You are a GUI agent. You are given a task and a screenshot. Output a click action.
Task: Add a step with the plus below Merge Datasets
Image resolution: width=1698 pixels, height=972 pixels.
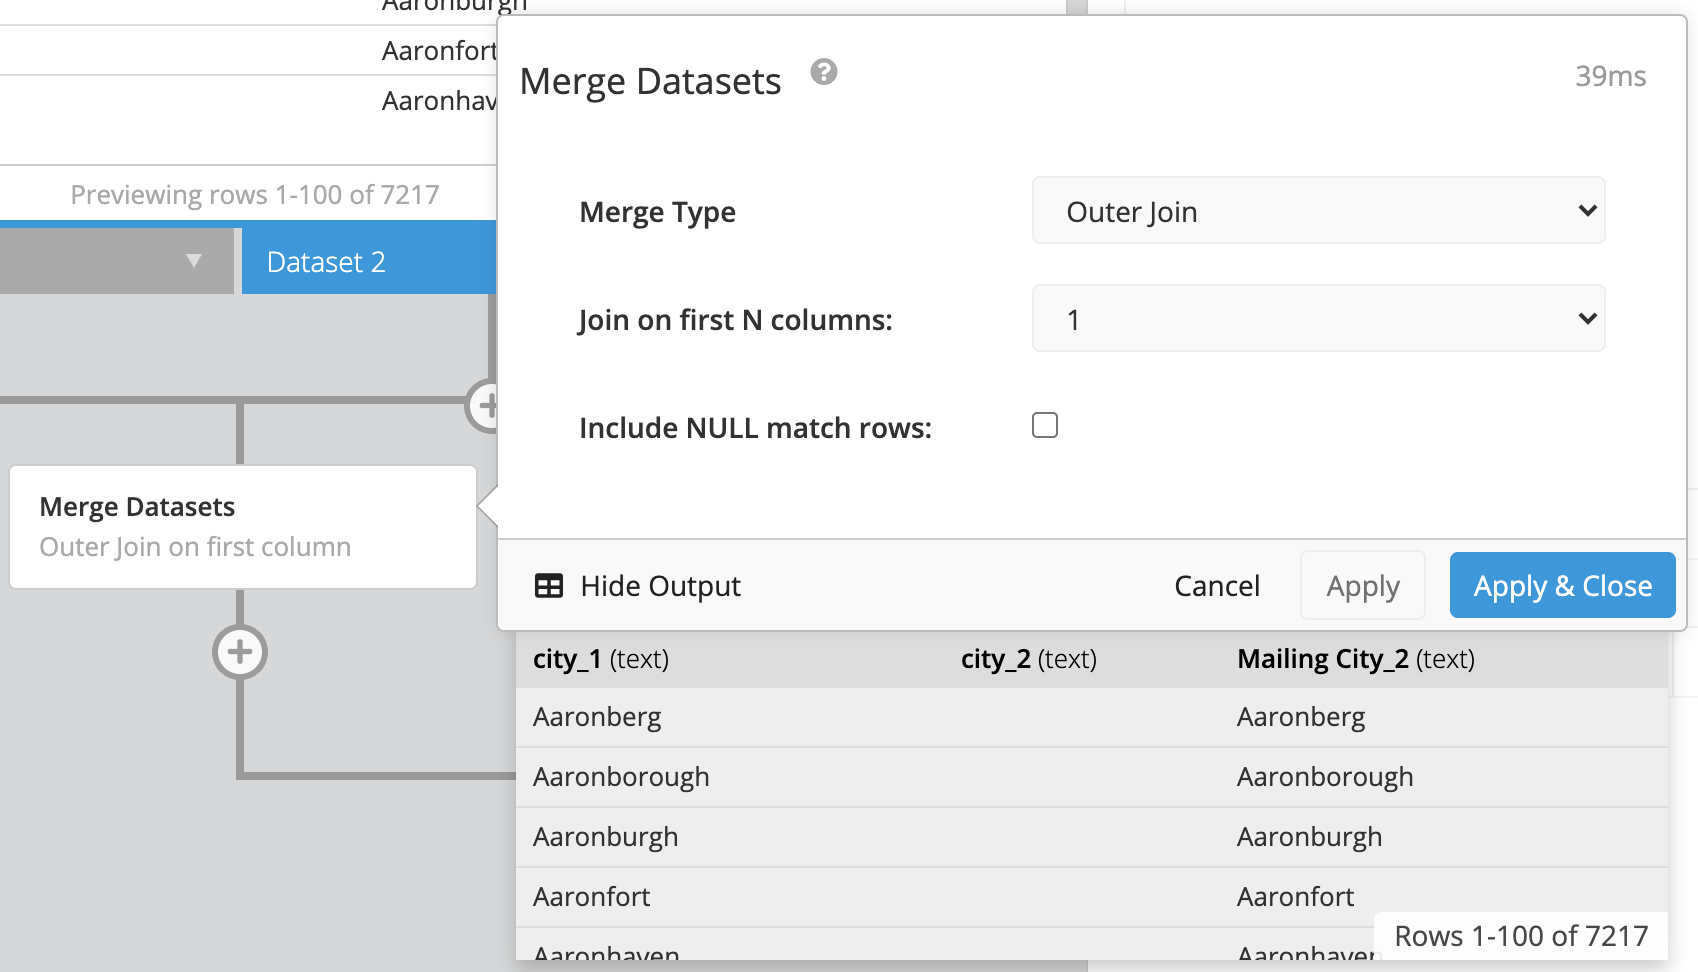[240, 652]
